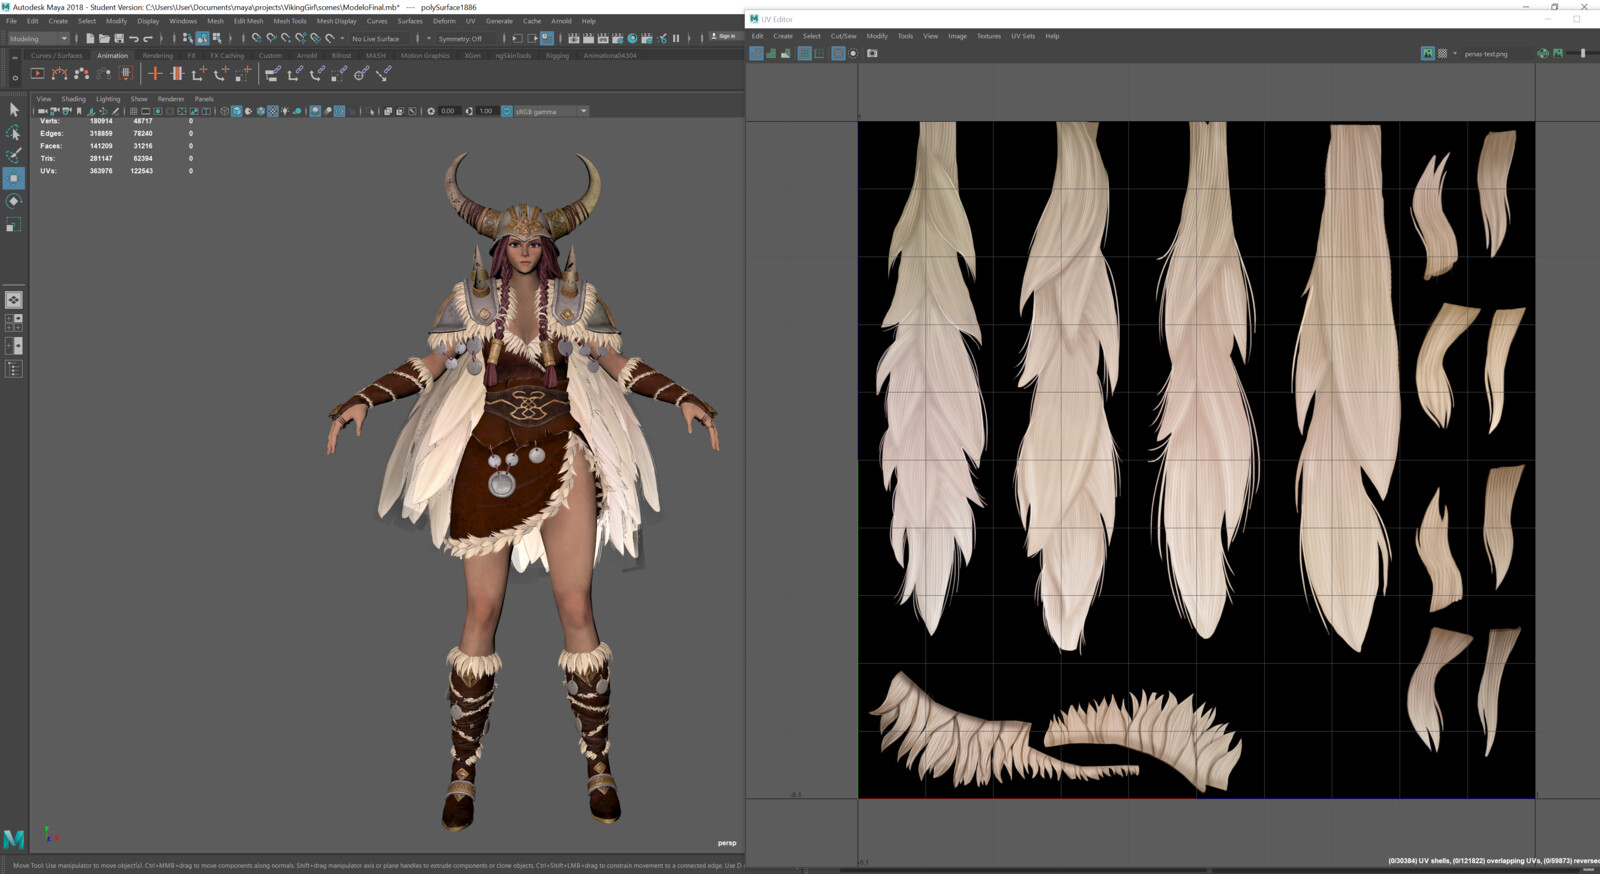Image resolution: width=1600 pixels, height=874 pixels.
Task: Open viewport Show menu
Action: pyautogui.click(x=139, y=99)
